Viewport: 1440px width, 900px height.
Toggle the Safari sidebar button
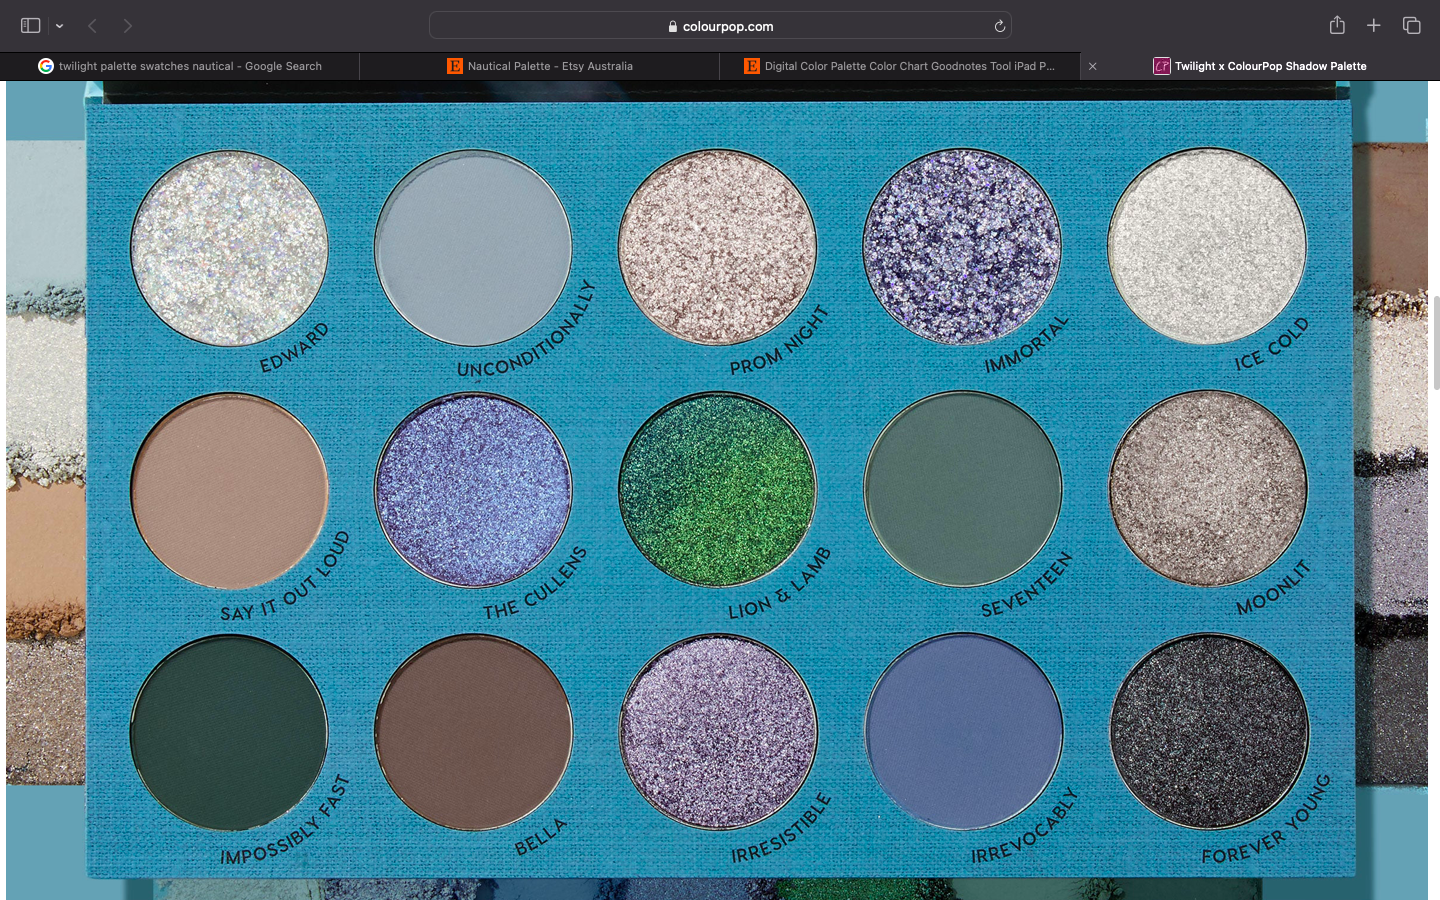point(30,26)
